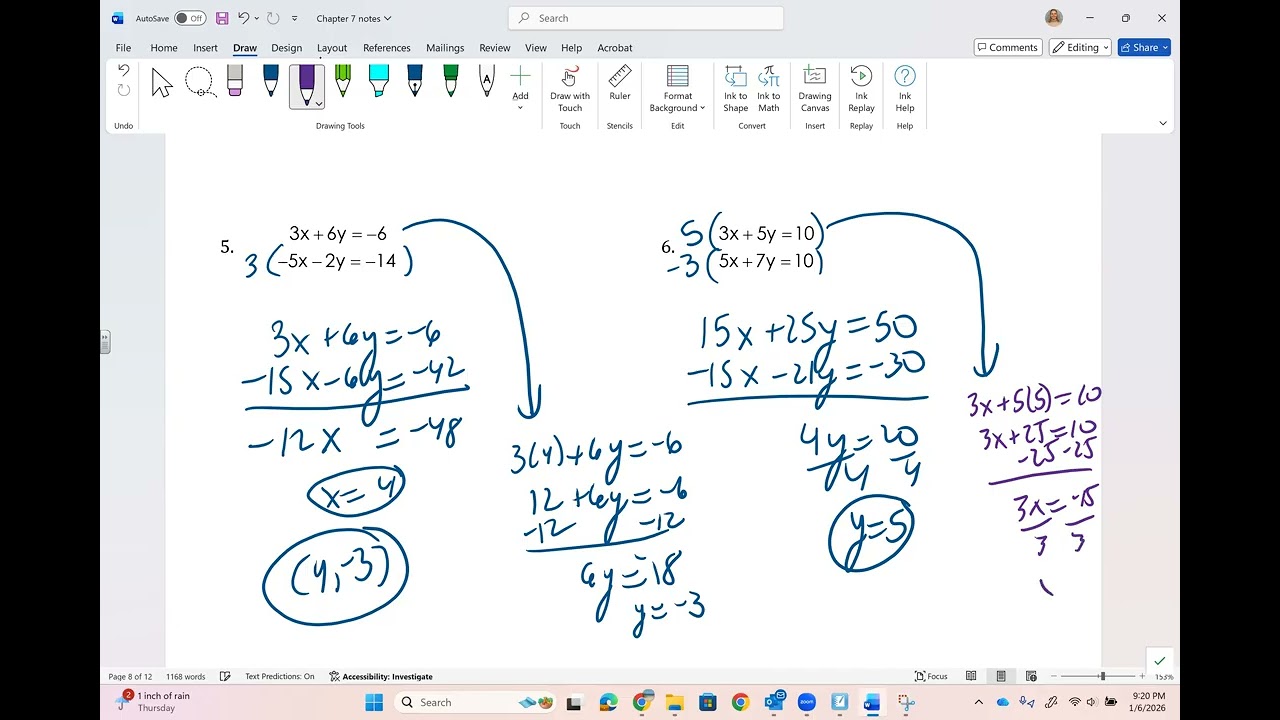Switch to the Home tab
The image size is (1280, 720).
pyautogui.click(x=164, y=47)
